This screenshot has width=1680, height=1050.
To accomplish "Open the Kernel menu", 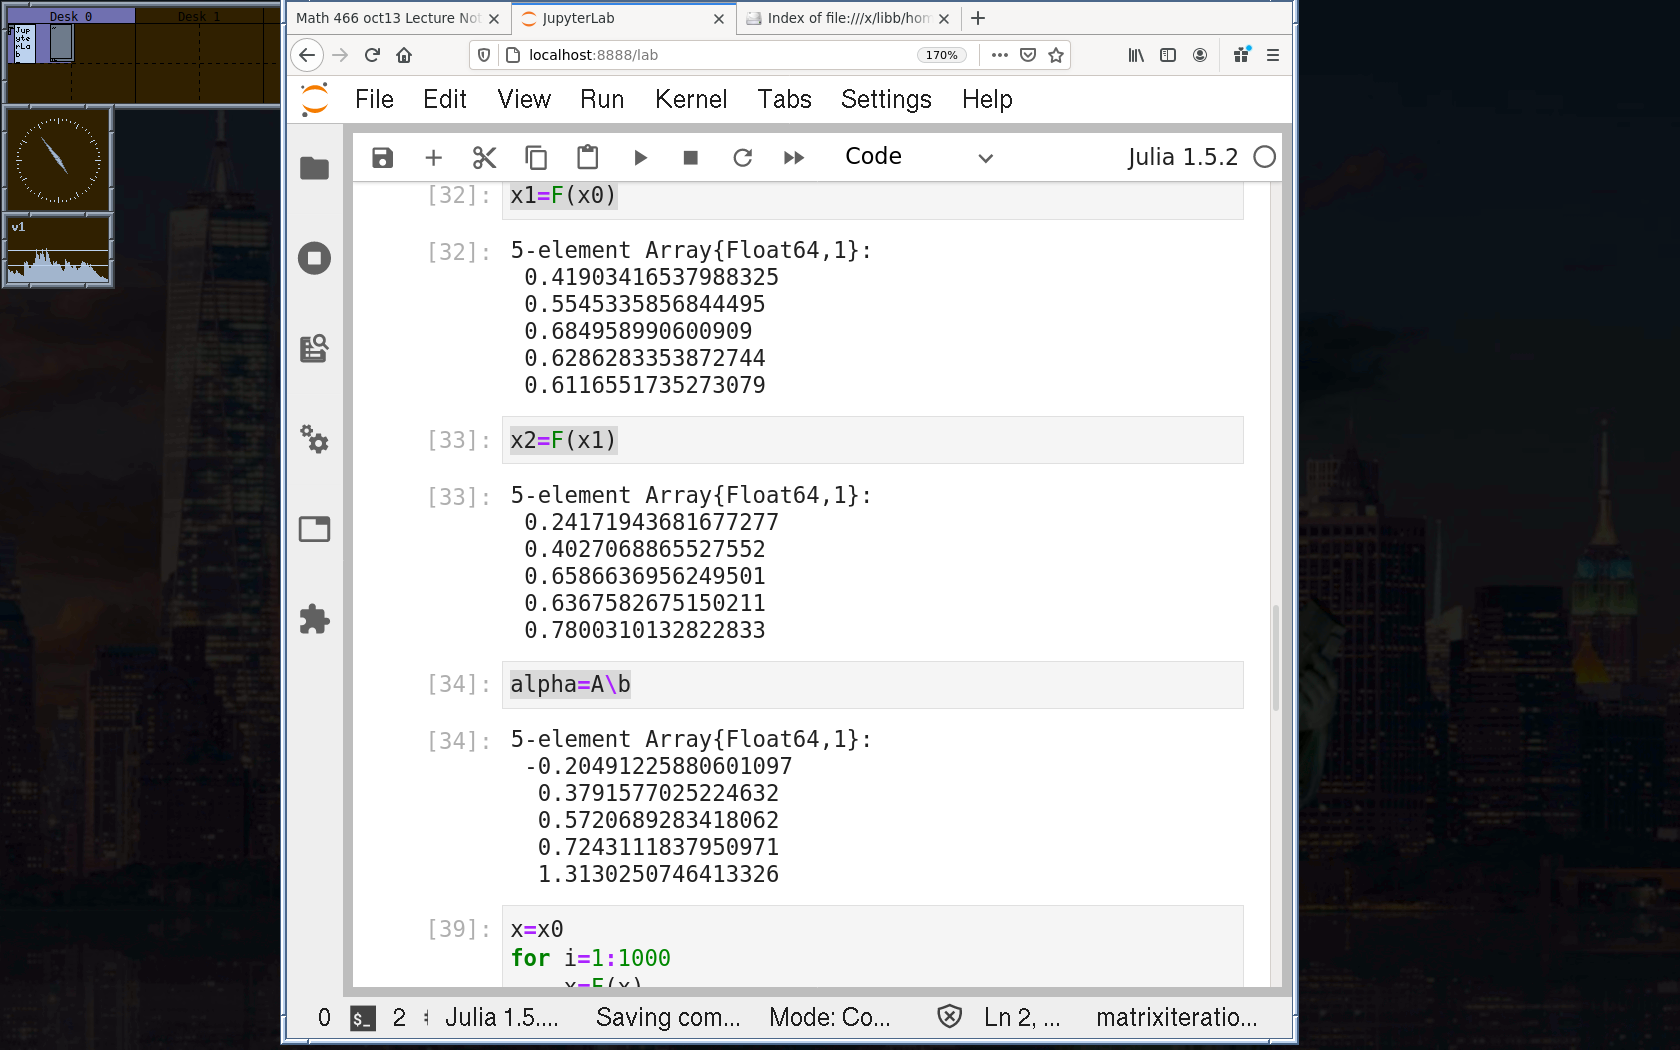I will click(690, 99).
